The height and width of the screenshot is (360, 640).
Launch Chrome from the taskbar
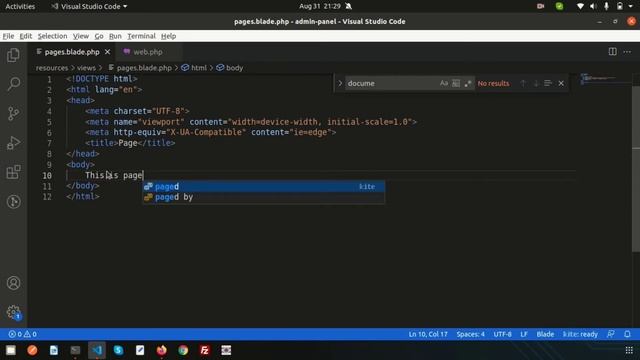pyautogui.click(x=183, y=350)
